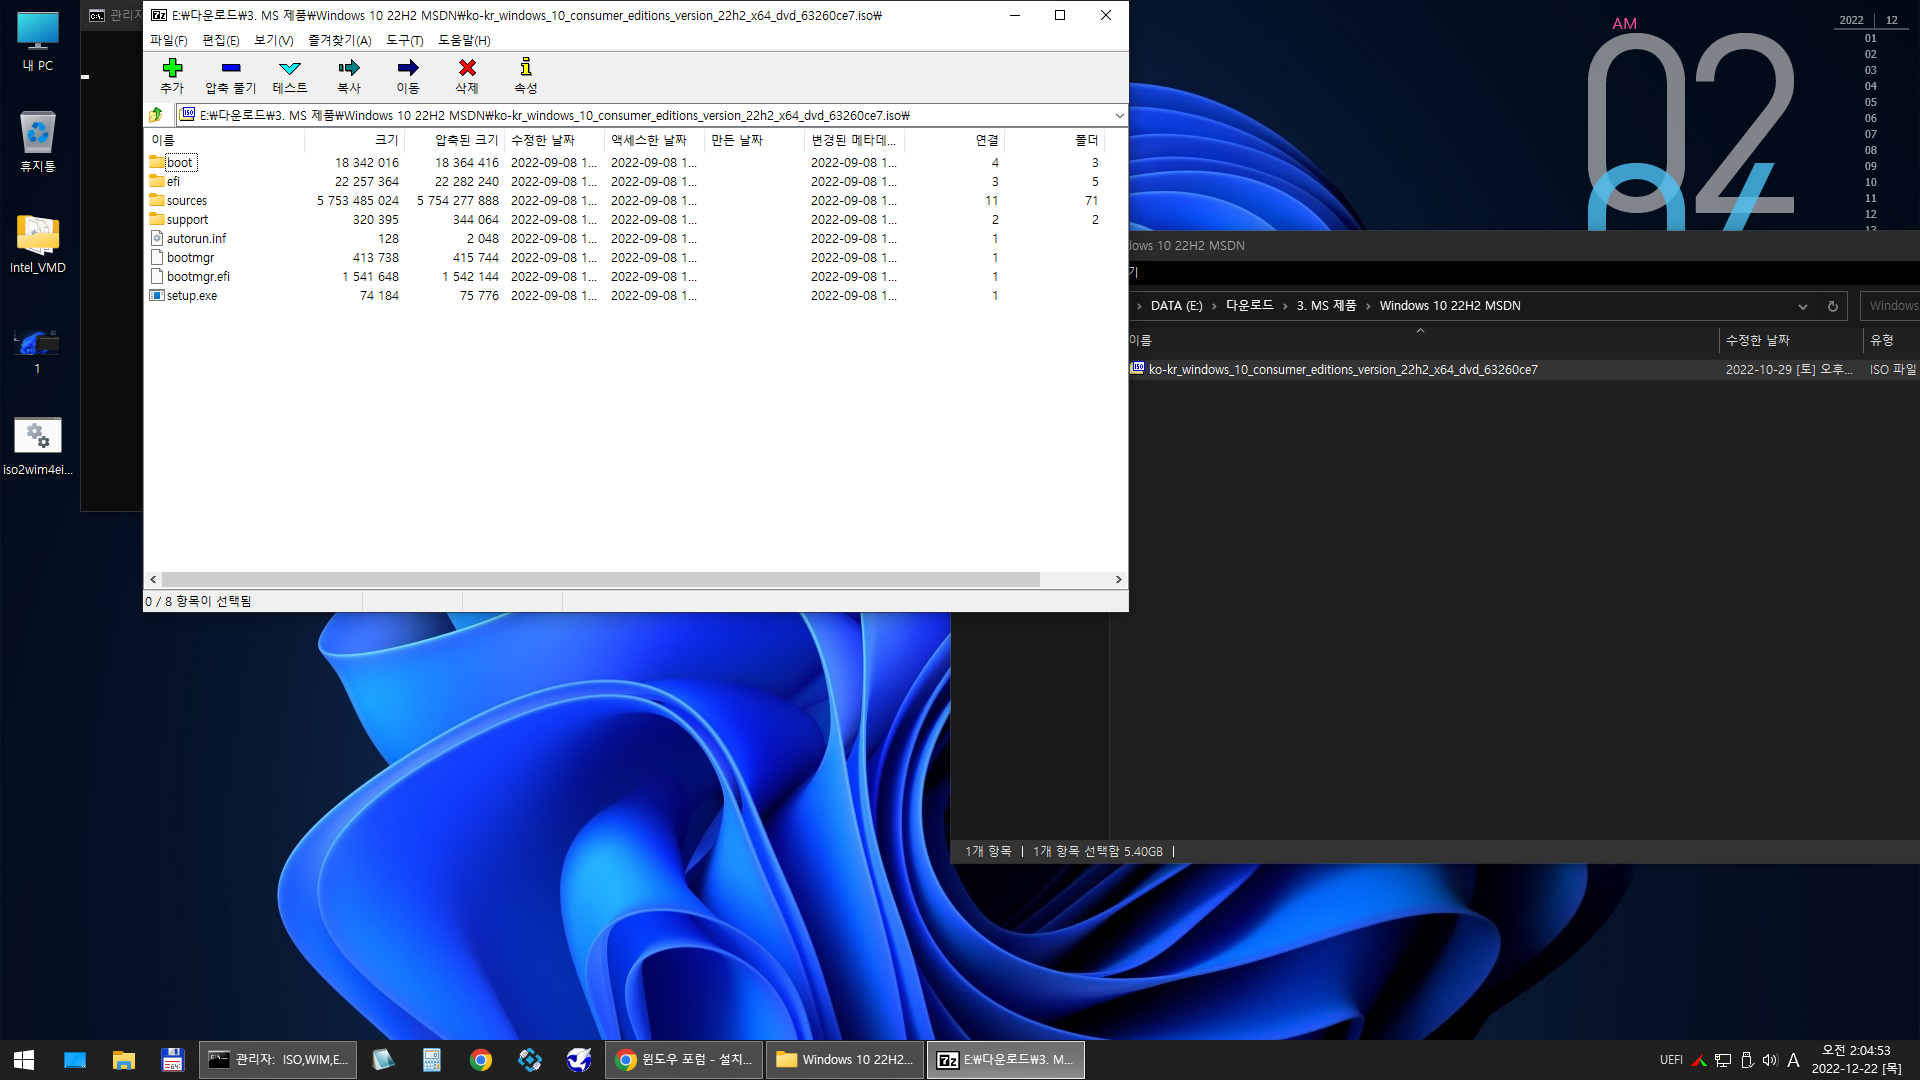Select the setup.exe file icon
The image size is (1920, 1080).
[x=157, y=295]
